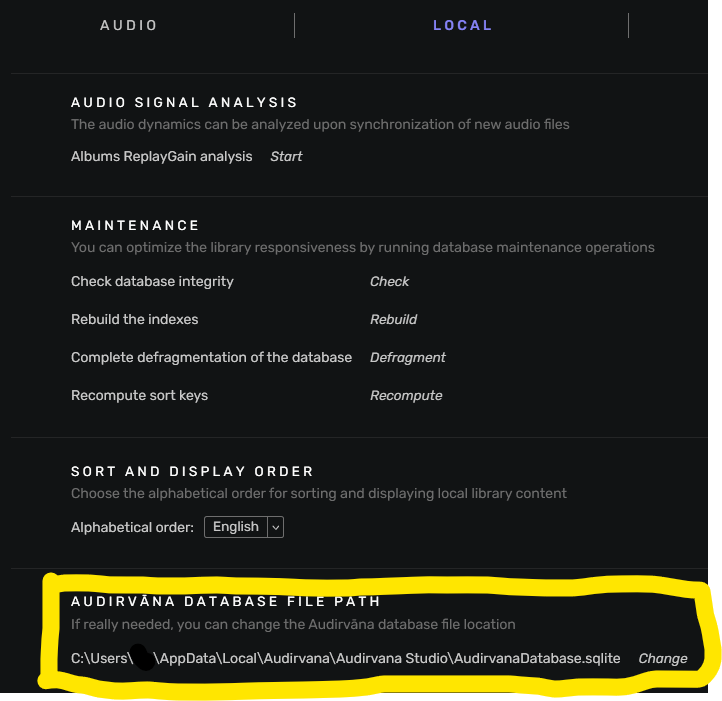Click the AUDIO SIGNAL ANALYSIS heading
The height and width of the screenshot is (701, 722).
click(184, 102)
